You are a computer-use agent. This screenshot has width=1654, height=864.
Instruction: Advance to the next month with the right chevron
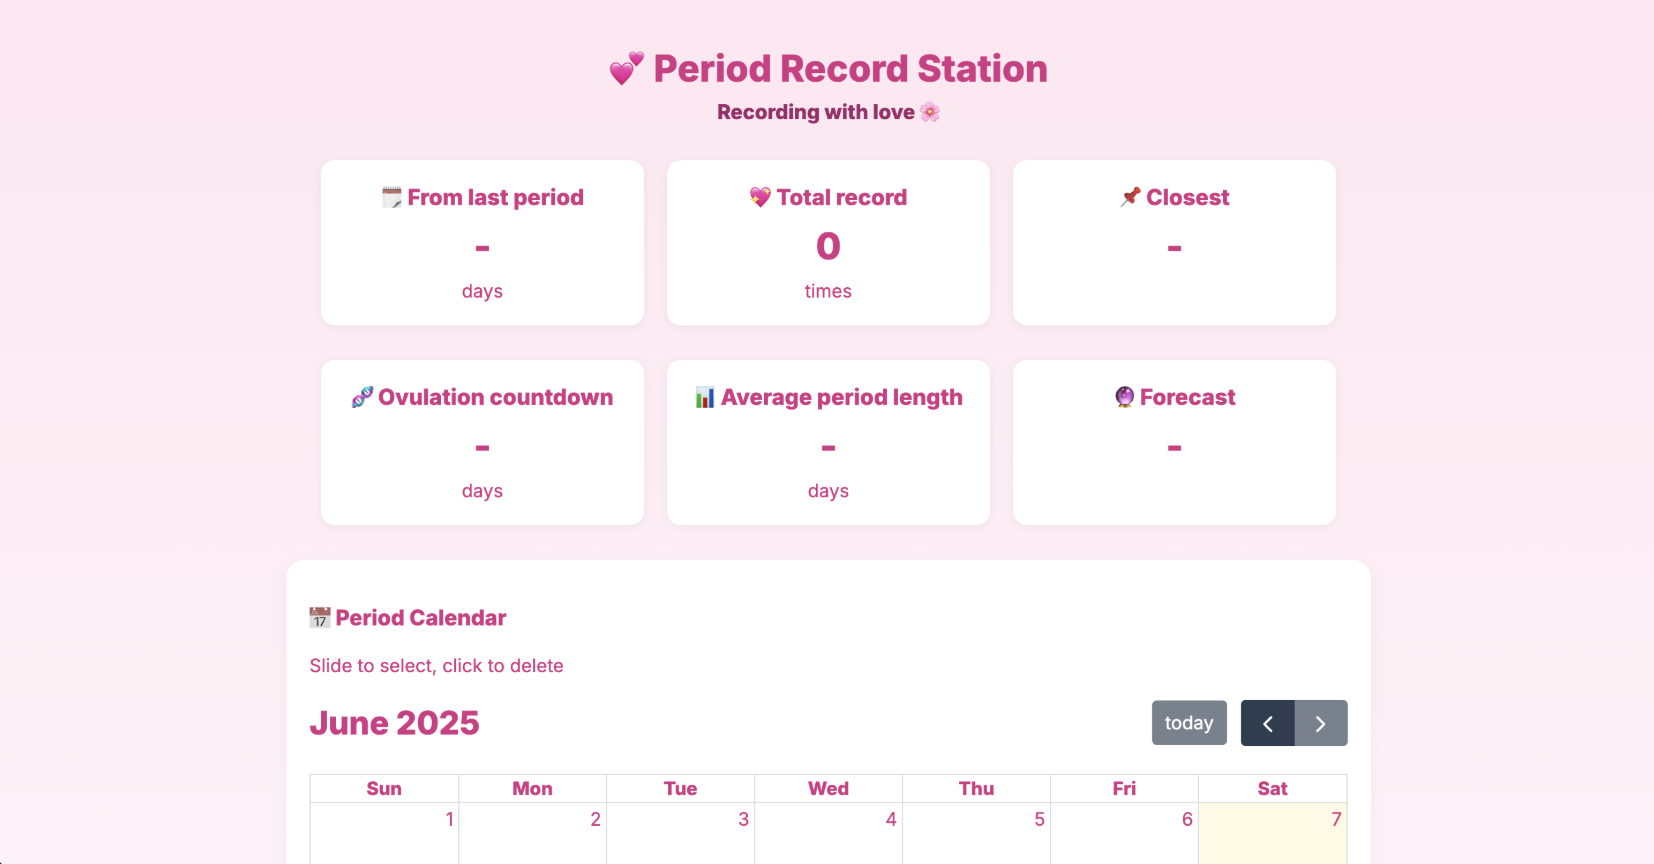pos(1321,722)
